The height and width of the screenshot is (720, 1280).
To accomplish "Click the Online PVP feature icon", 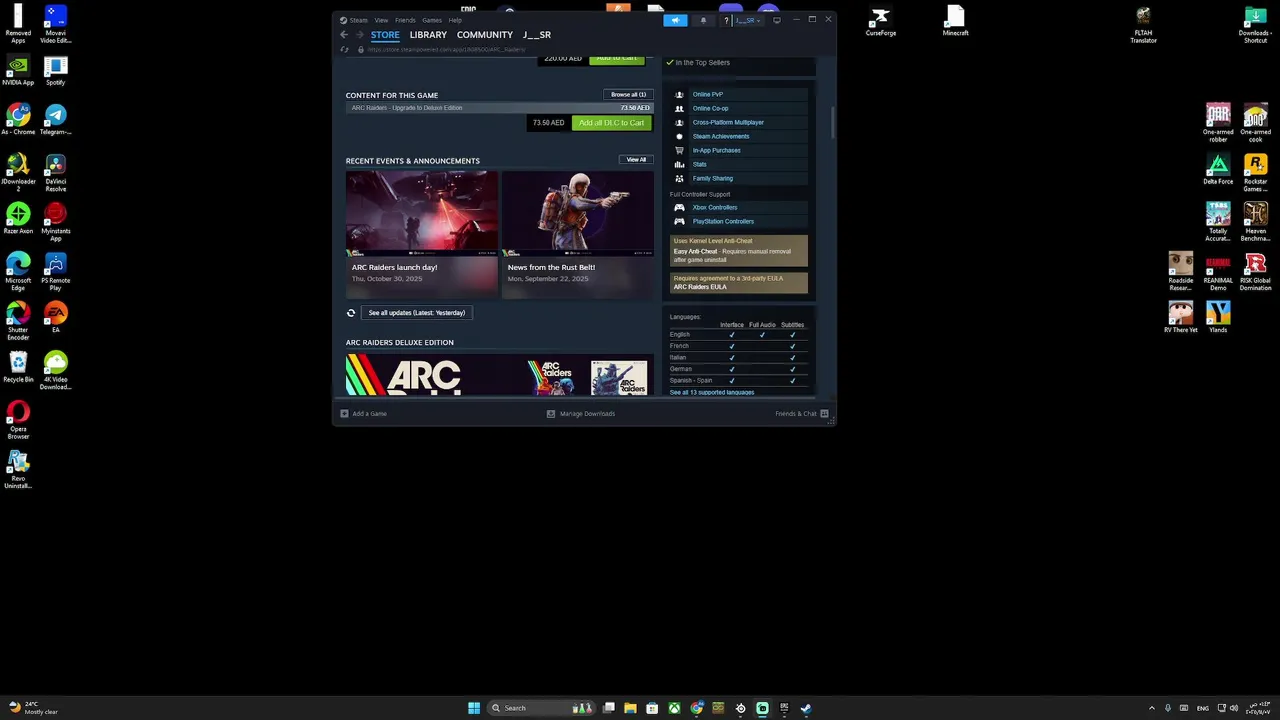I will point(680,94).
